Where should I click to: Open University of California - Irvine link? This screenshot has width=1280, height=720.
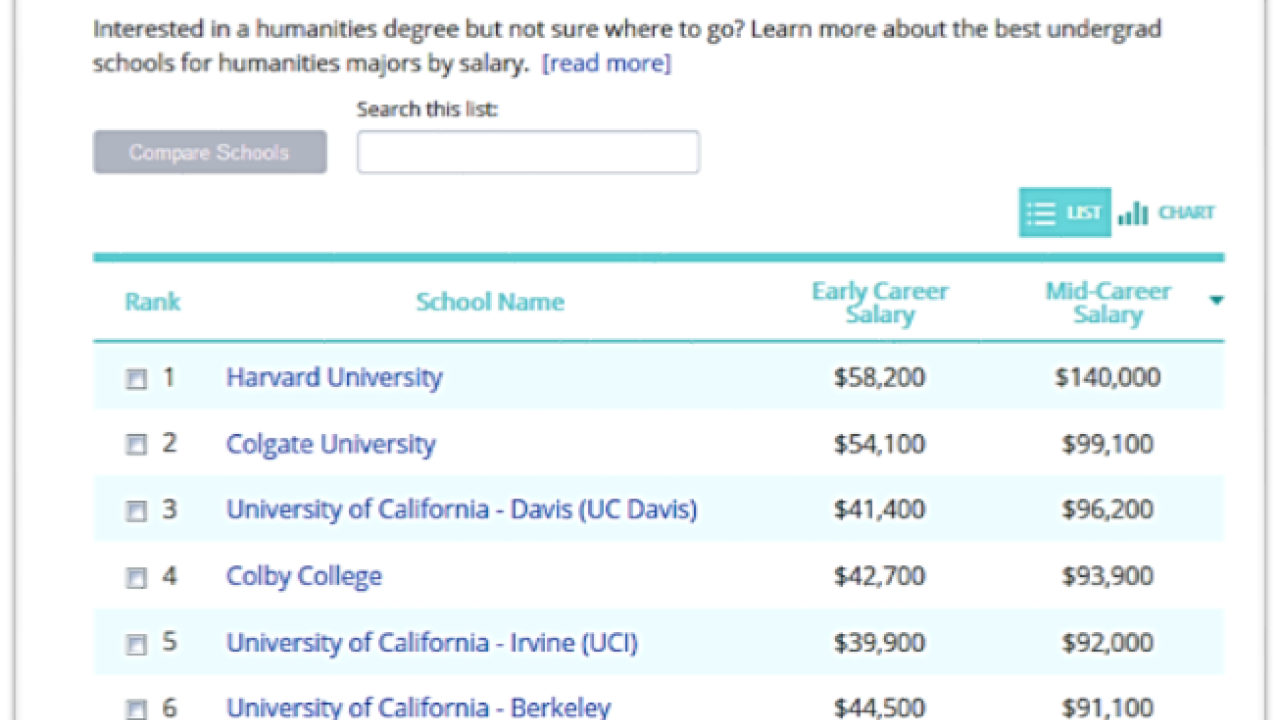point(432,642)
